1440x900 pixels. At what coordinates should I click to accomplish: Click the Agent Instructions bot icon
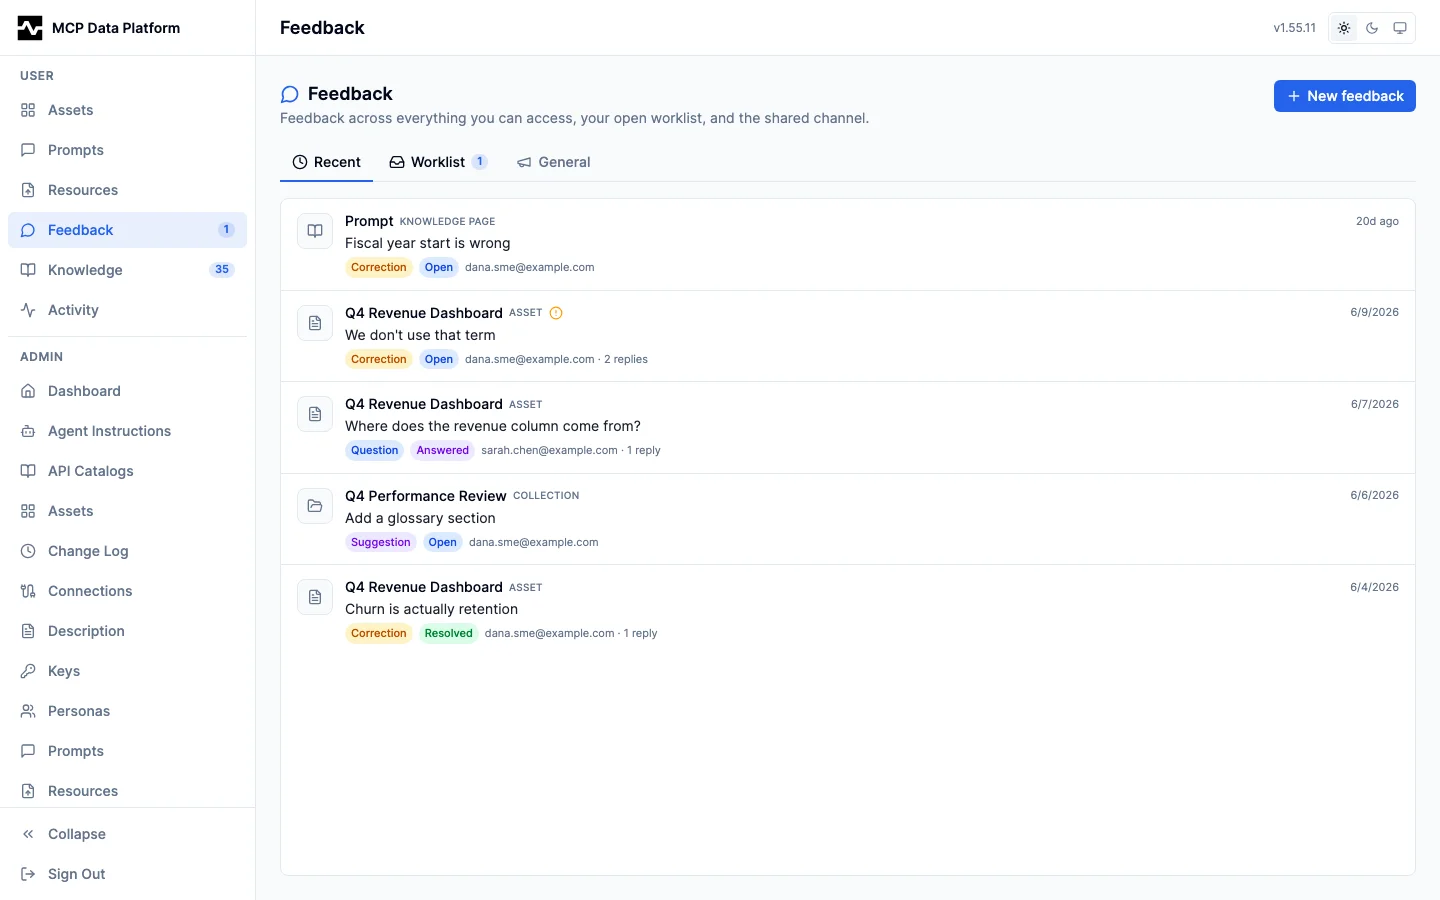tap(28, 431)
